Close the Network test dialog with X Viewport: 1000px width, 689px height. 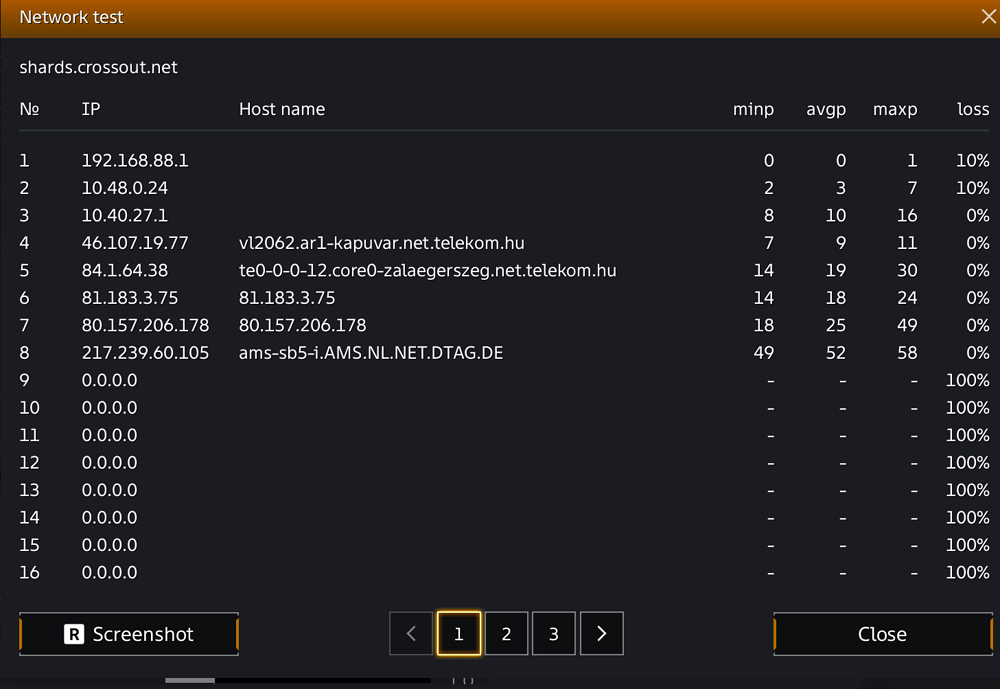(989, 17)
